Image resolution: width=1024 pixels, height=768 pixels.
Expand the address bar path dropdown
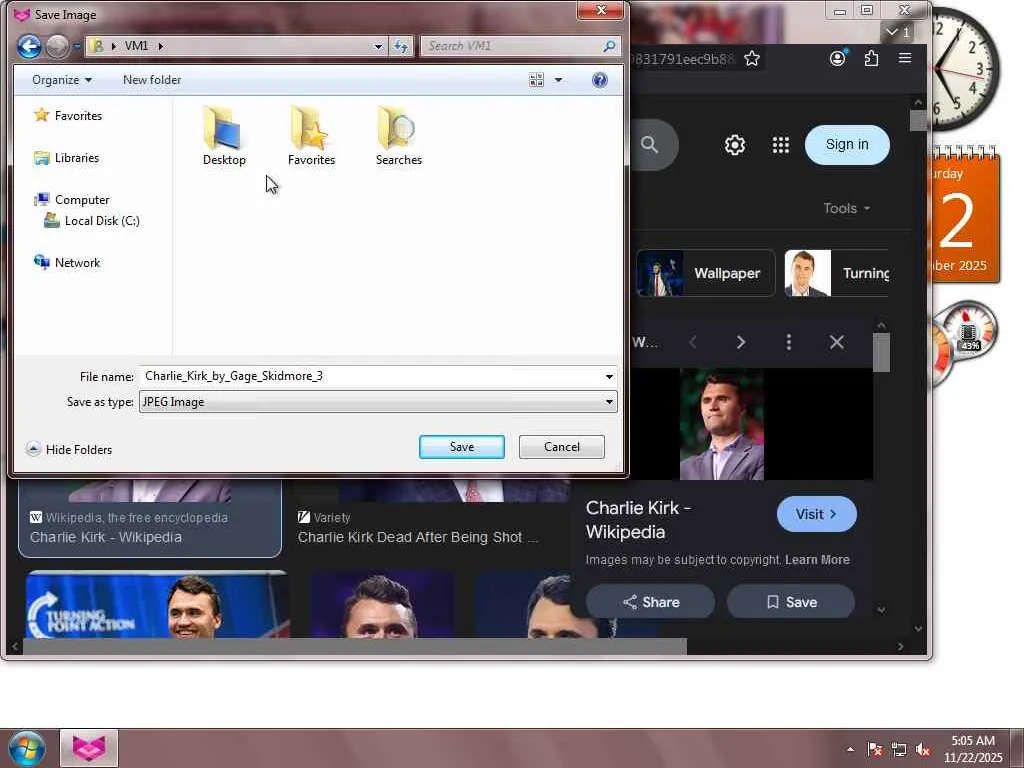(x=378, y=46)
